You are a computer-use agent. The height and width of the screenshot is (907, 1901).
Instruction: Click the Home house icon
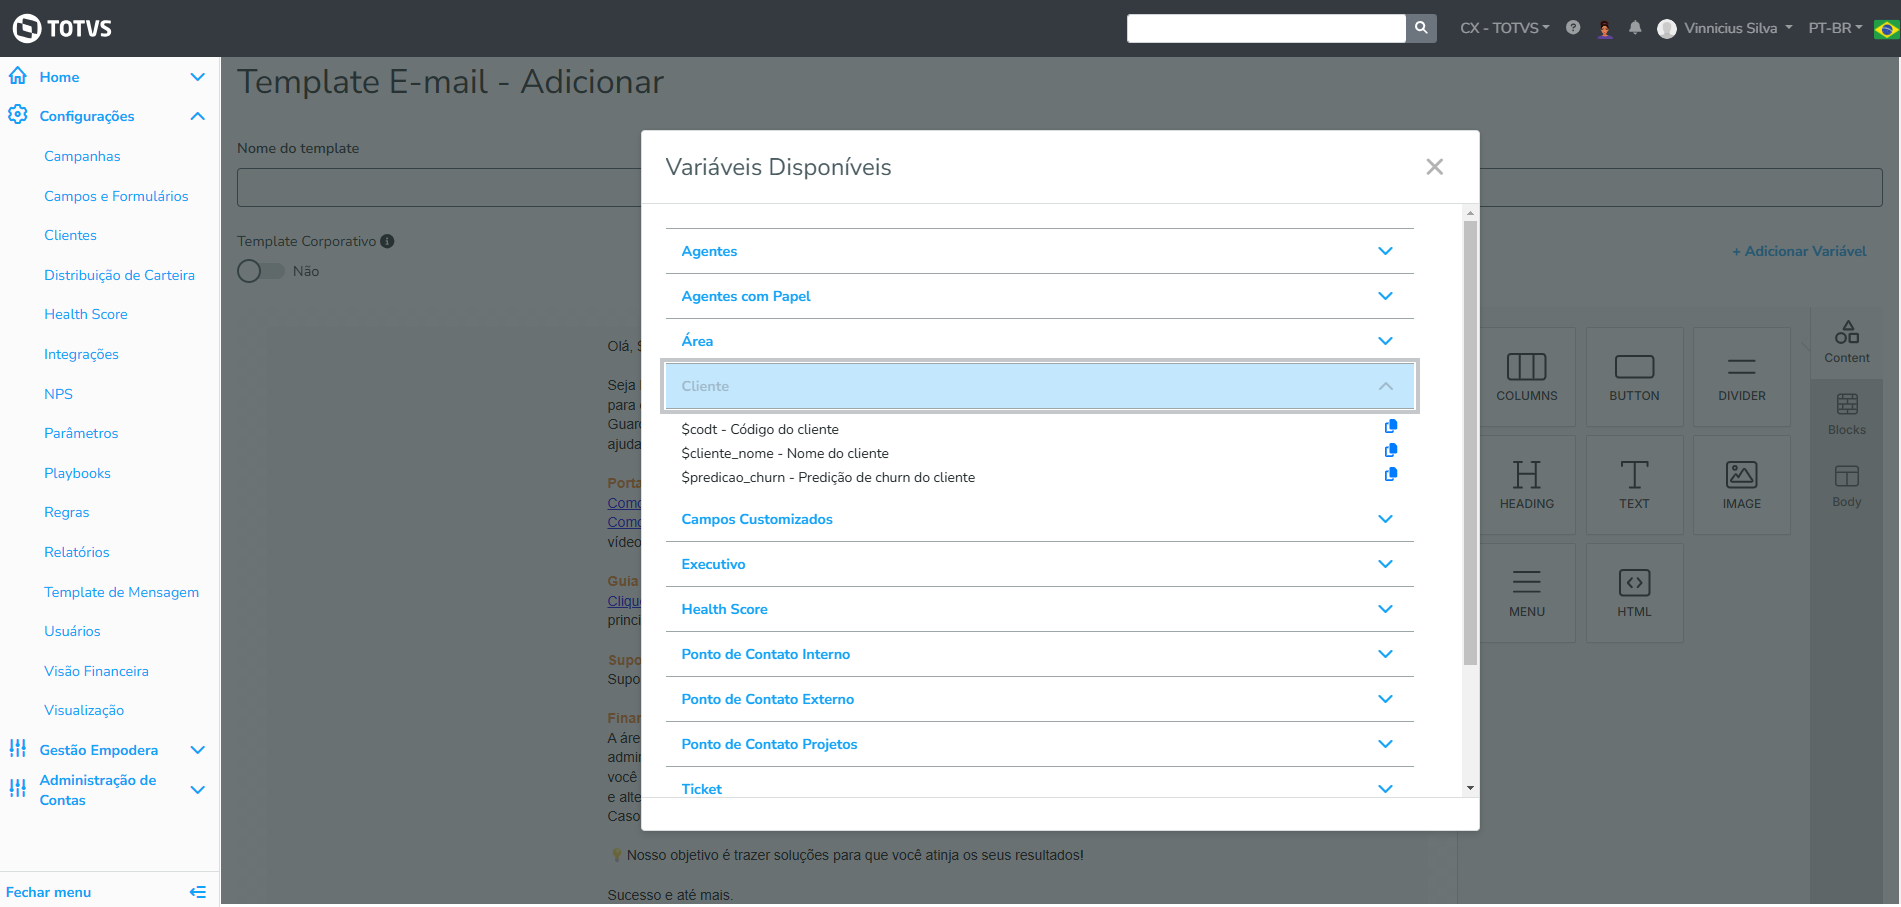click(x=18, y=76)
